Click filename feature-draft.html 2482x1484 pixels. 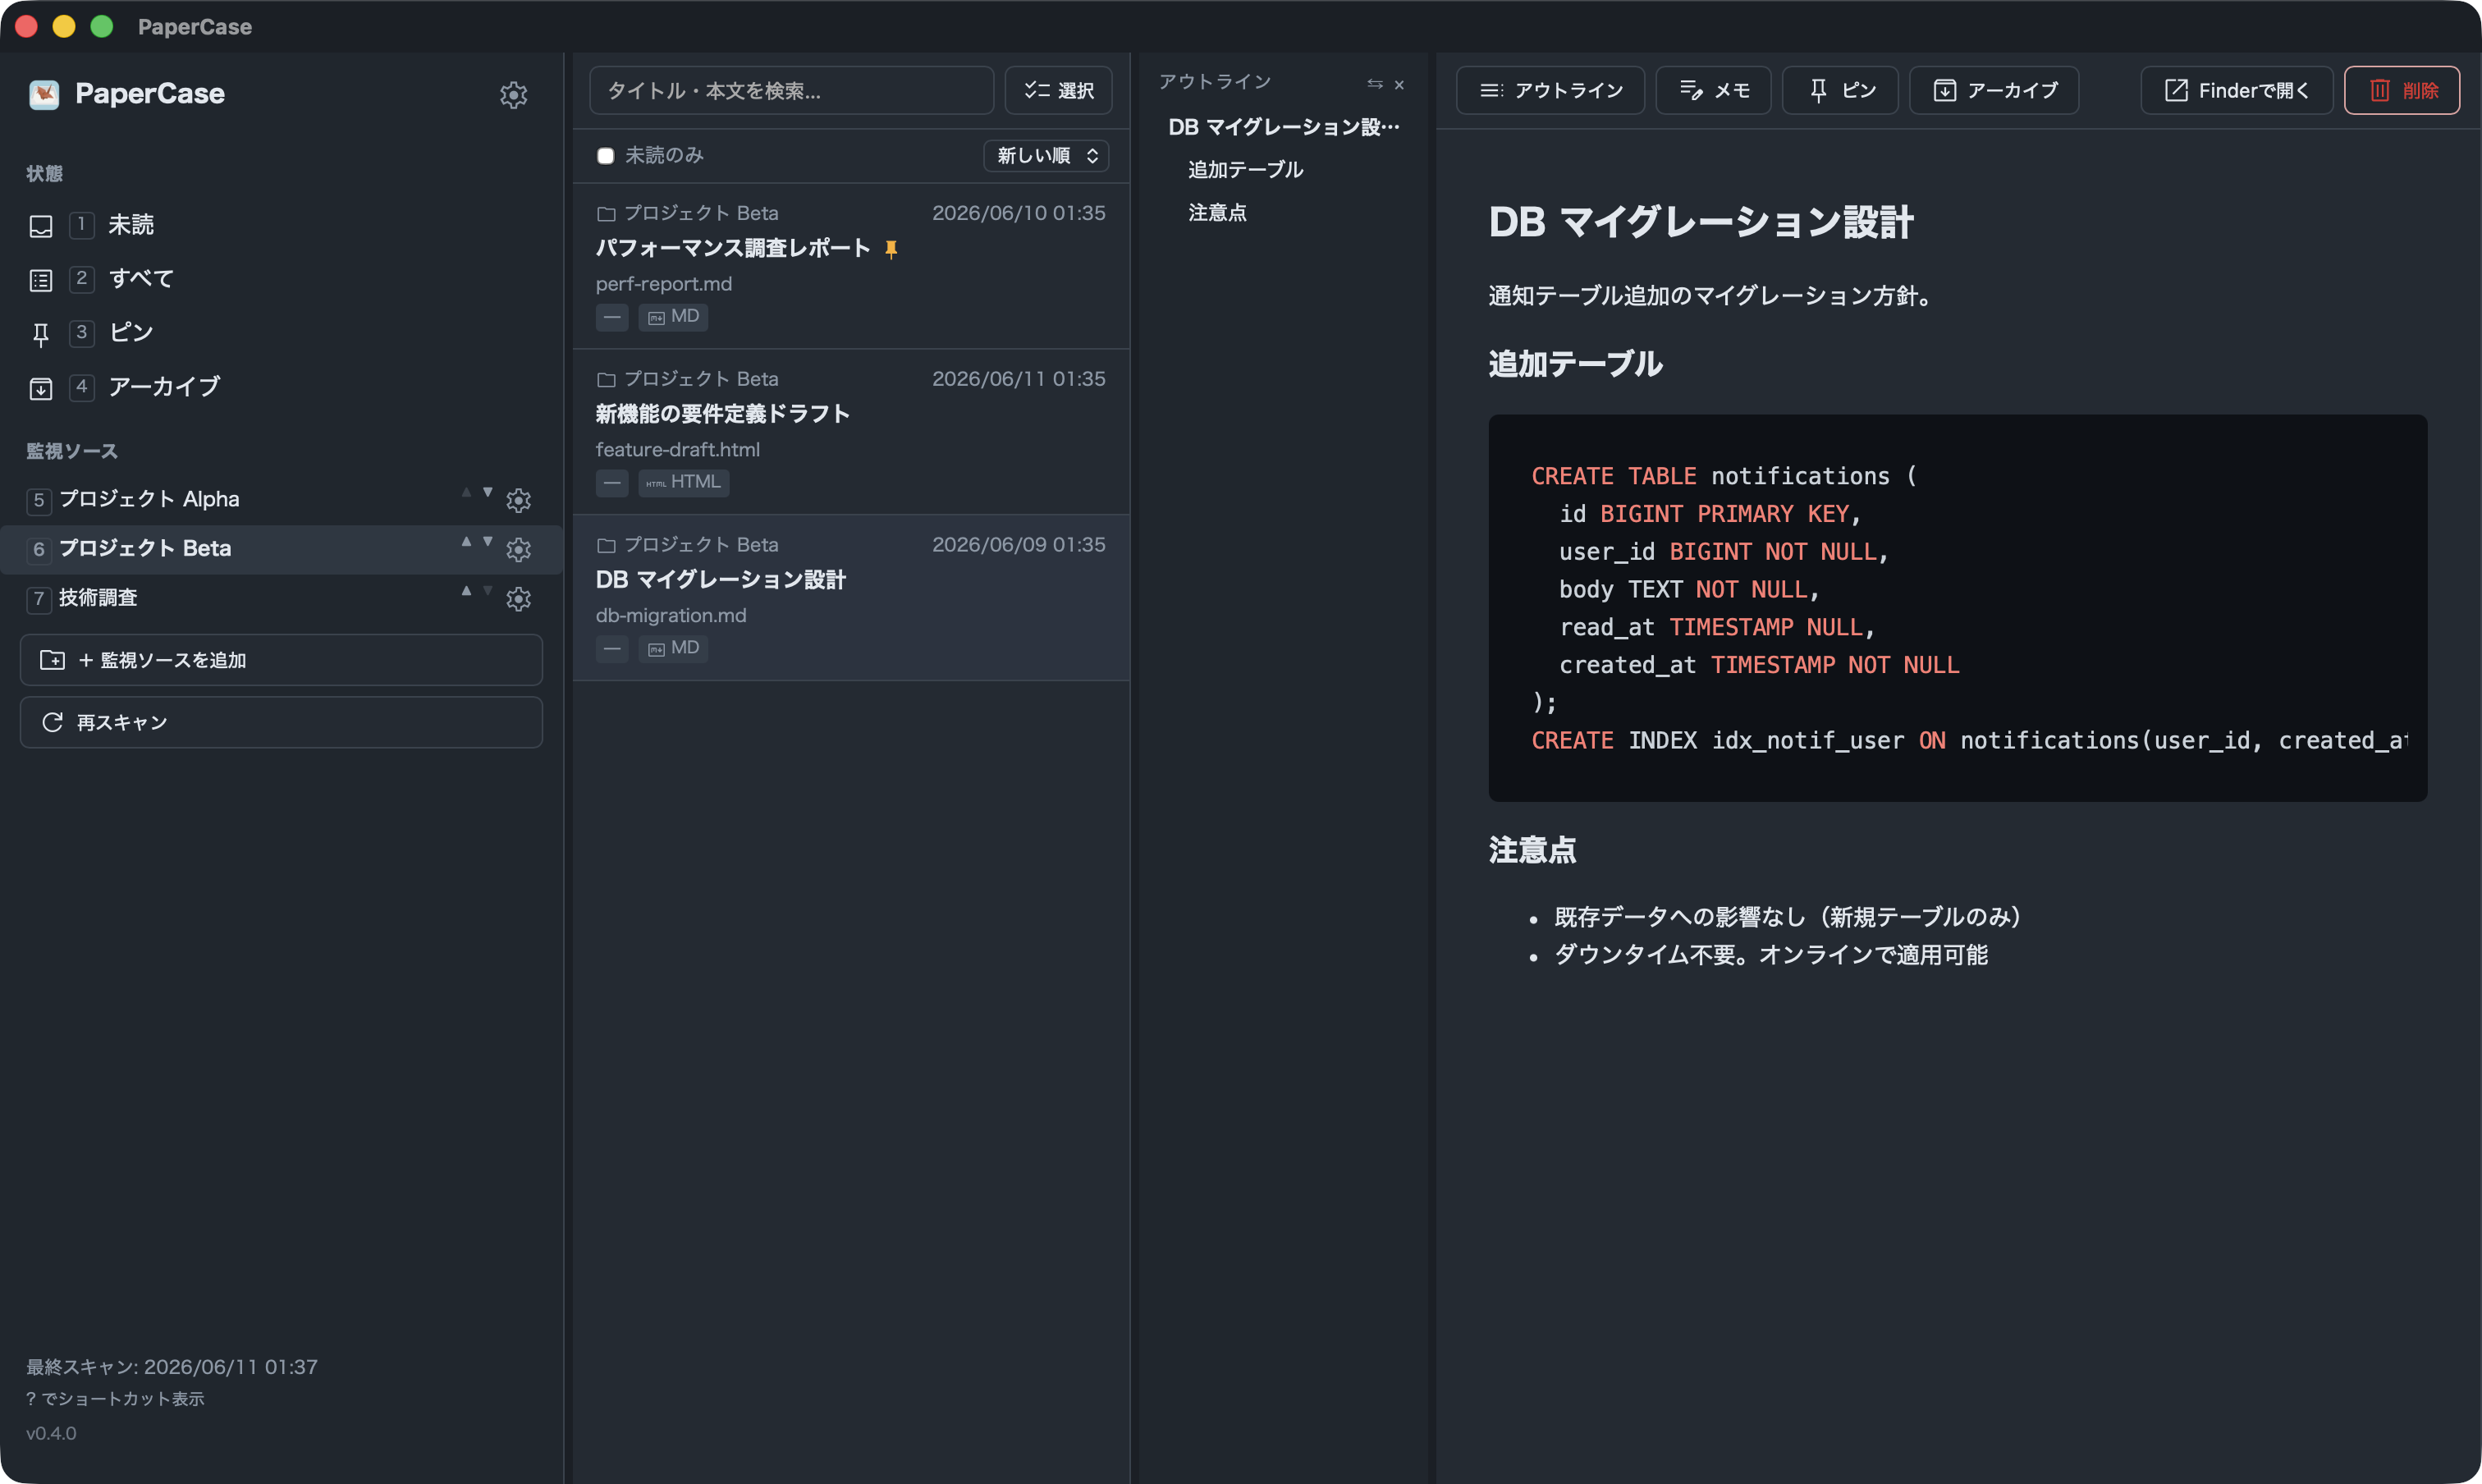678,450
